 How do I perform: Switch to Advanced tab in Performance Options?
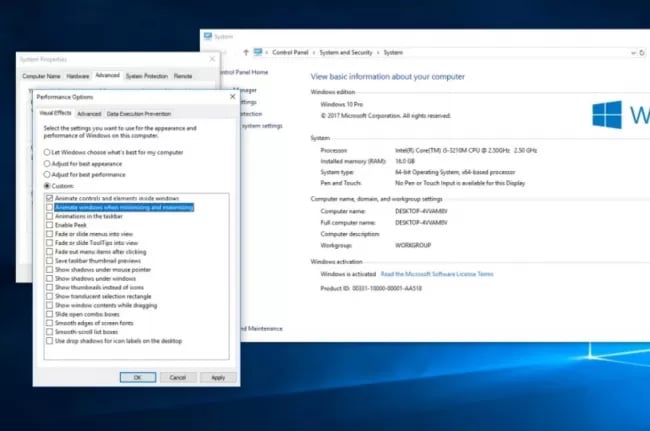coord(89,114)
